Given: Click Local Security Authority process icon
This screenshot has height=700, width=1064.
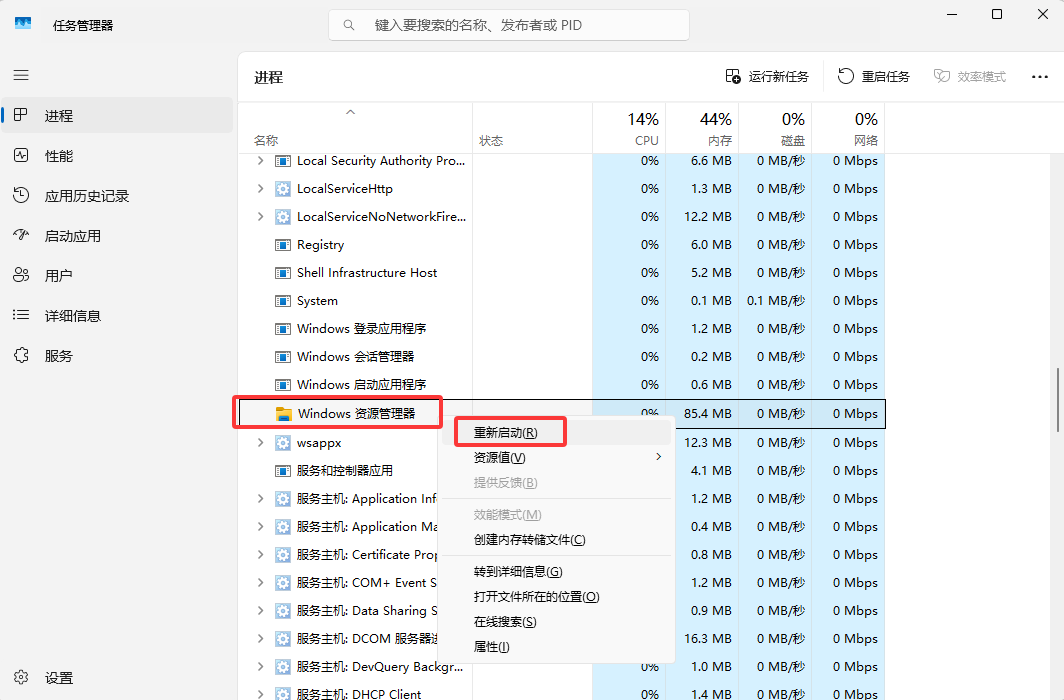Looking at the screenshot, I should click(282, 161).
